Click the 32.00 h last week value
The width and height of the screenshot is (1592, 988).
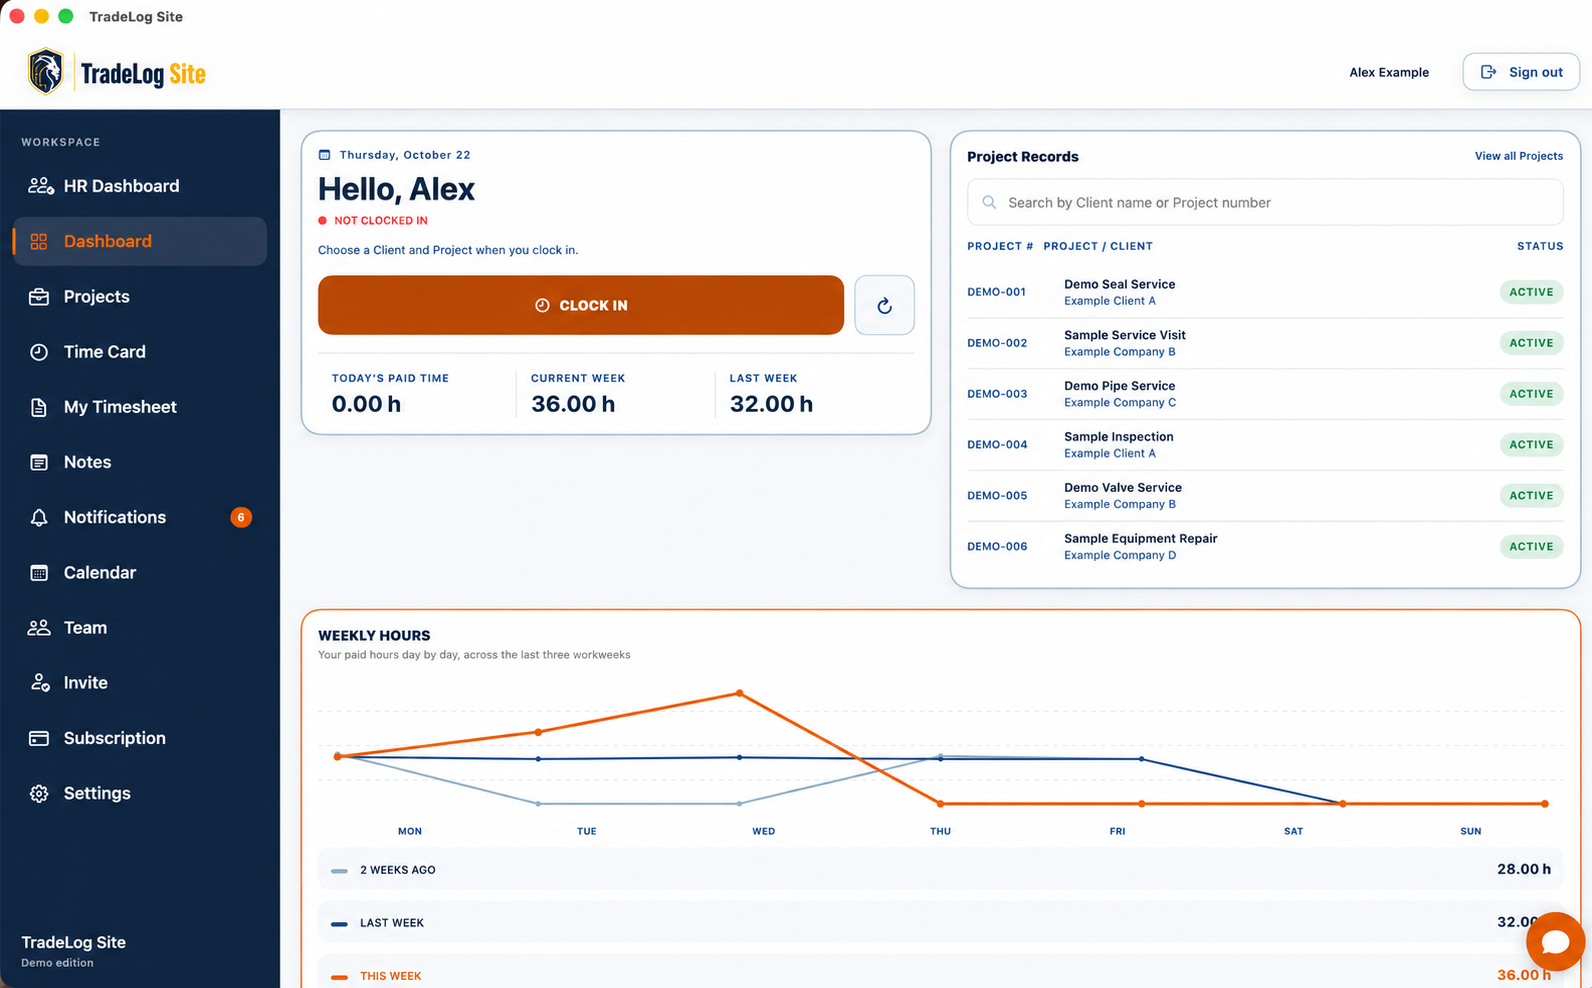click(x=771, y=404)
